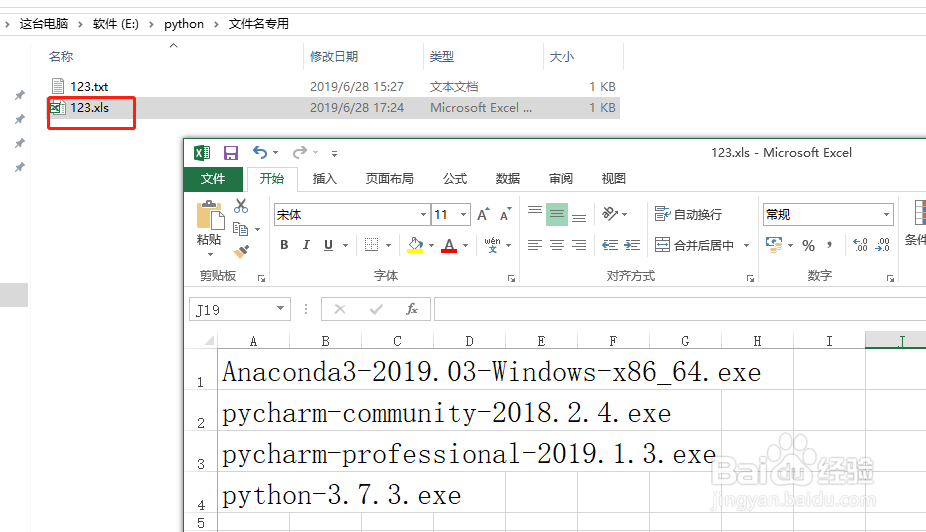Open the underline style dropdown arrow
Screen dimensions: 926x532
(345, 245)
